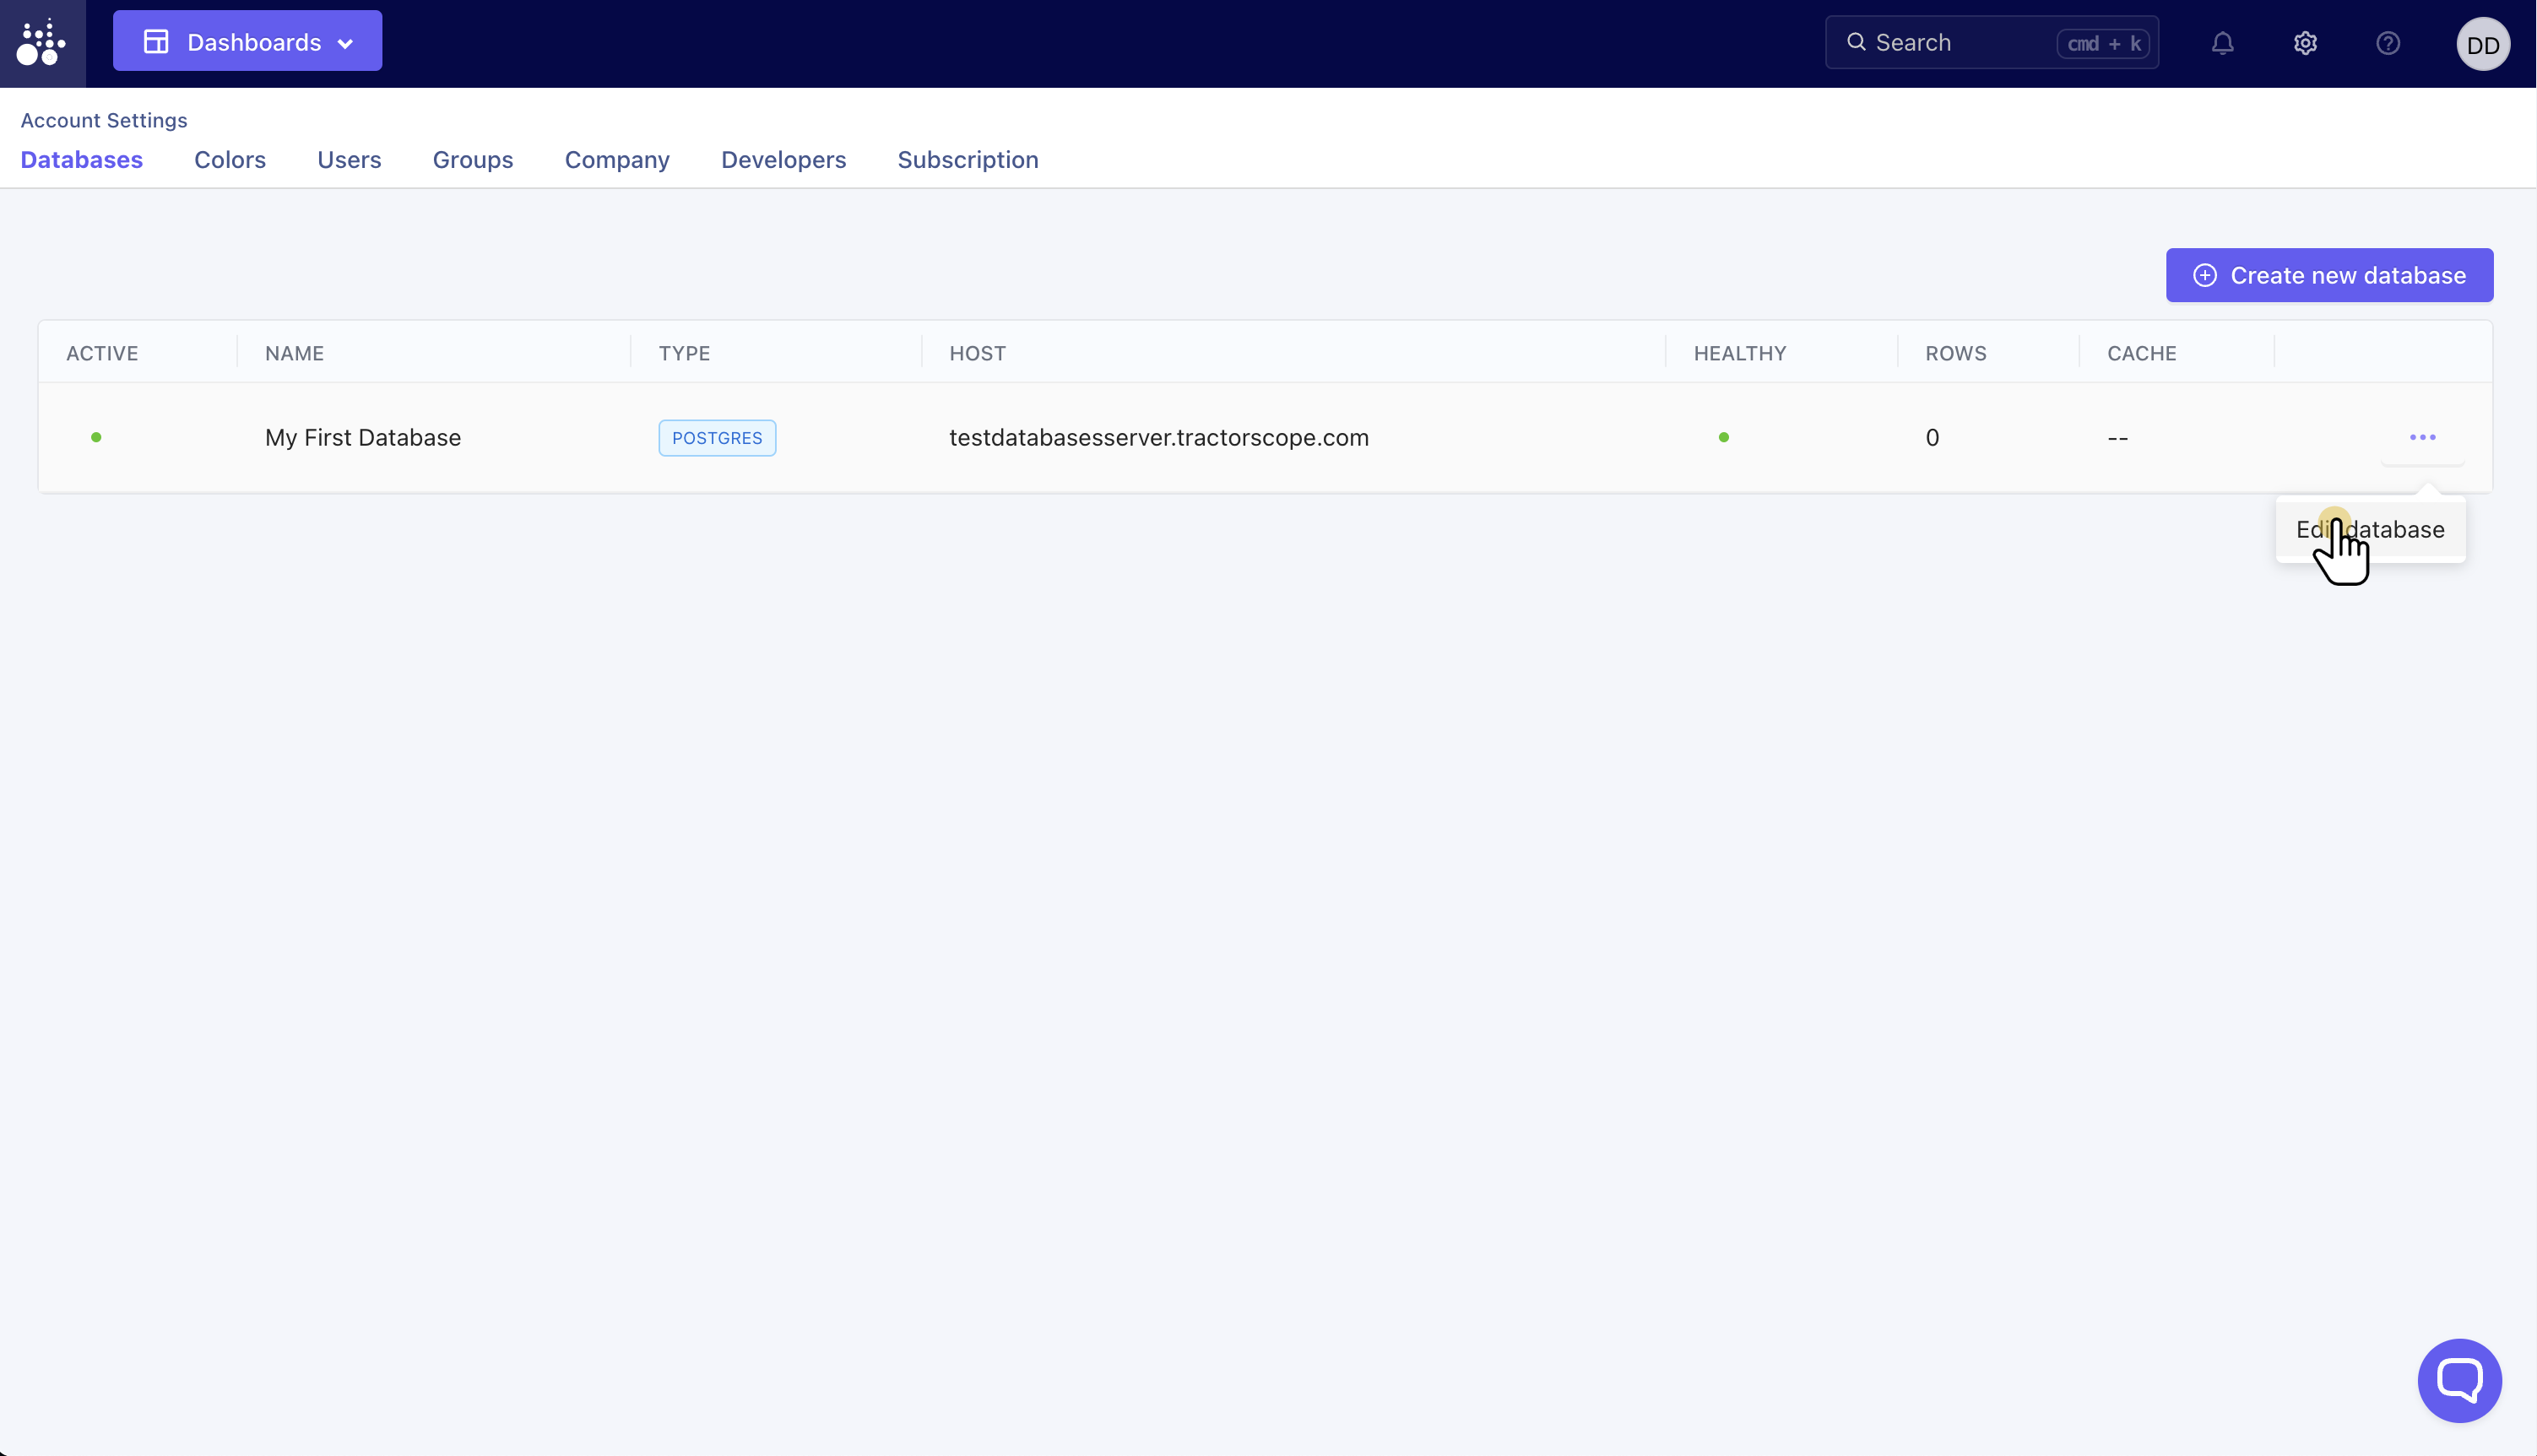Viewport: 2537px width, 1456px height.
Task: Open the Developers tab
Action: [x=783, y=160]
